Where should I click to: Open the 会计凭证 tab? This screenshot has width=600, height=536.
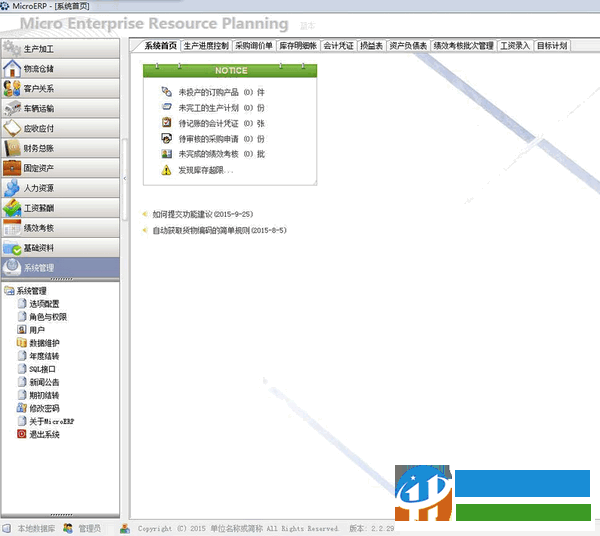point(338,46)
